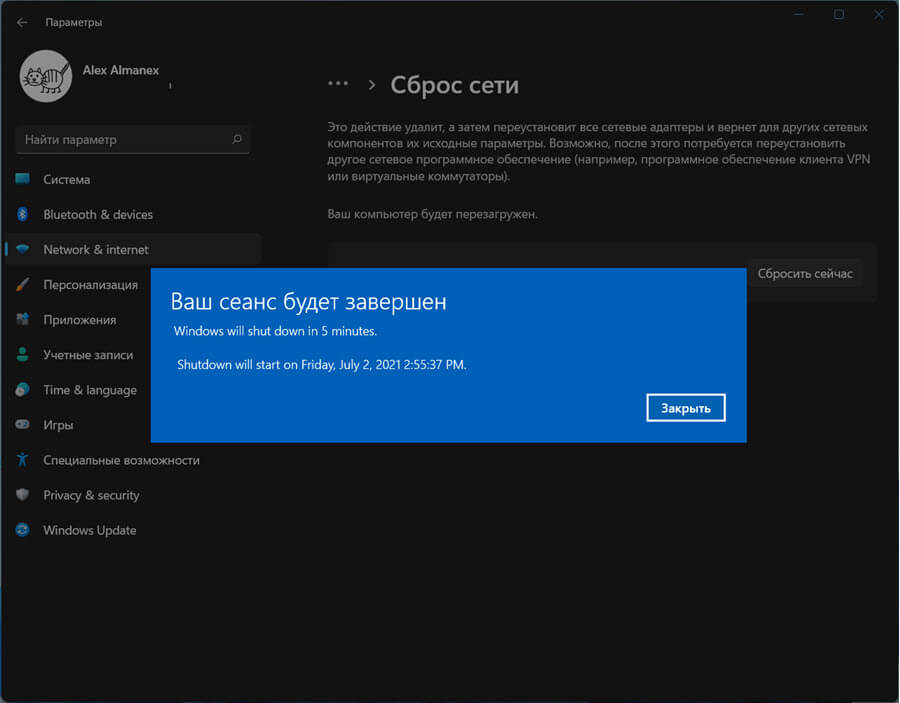Click the Windows Update sync icon

[22, 529]
